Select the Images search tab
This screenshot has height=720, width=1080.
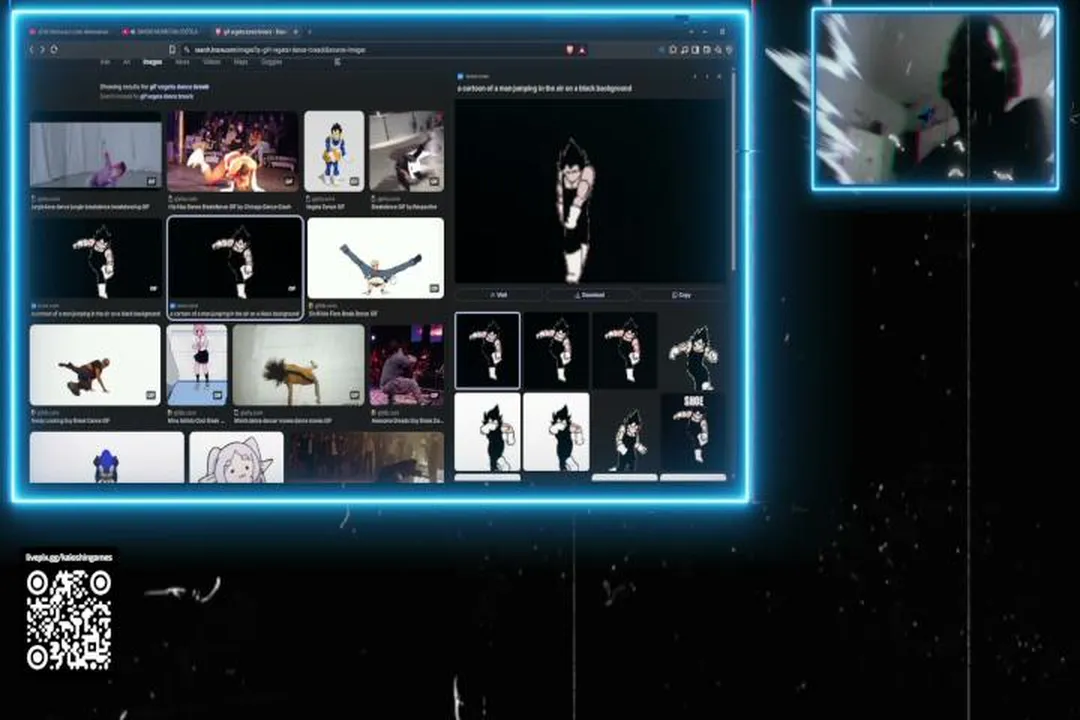click(152, 62)
